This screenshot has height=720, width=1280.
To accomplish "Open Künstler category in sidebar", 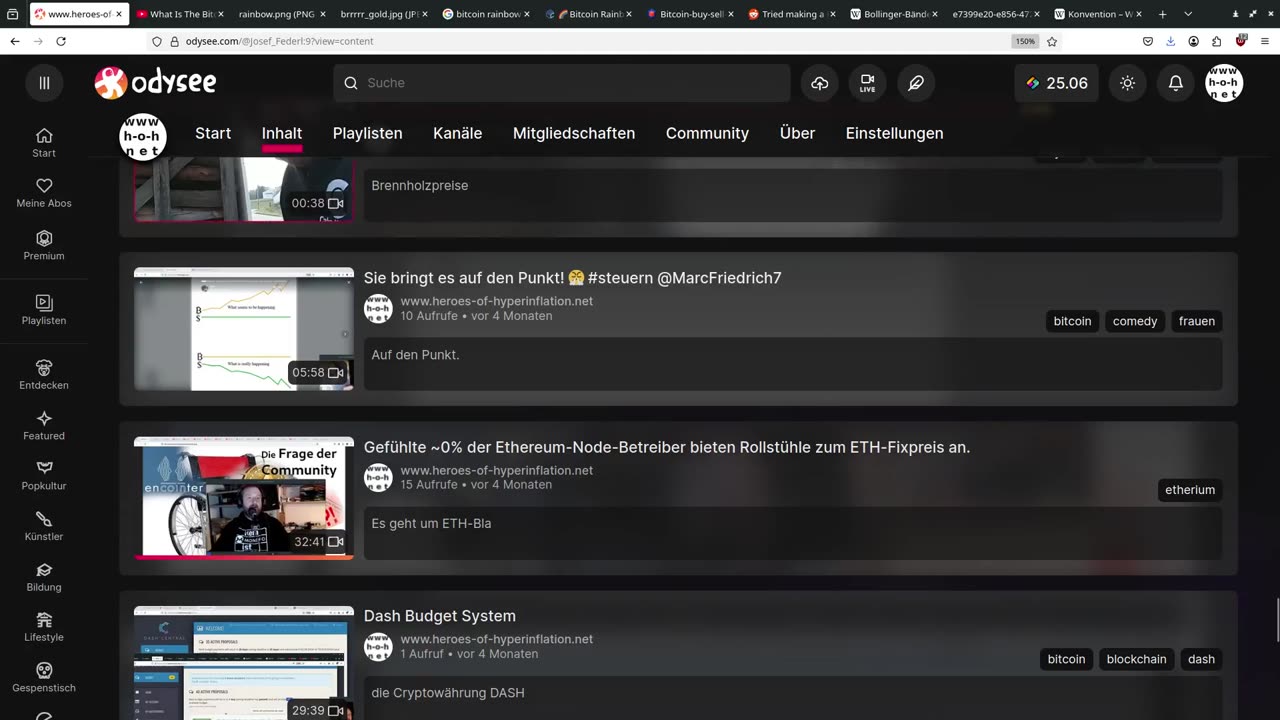I will coord(44,526).
